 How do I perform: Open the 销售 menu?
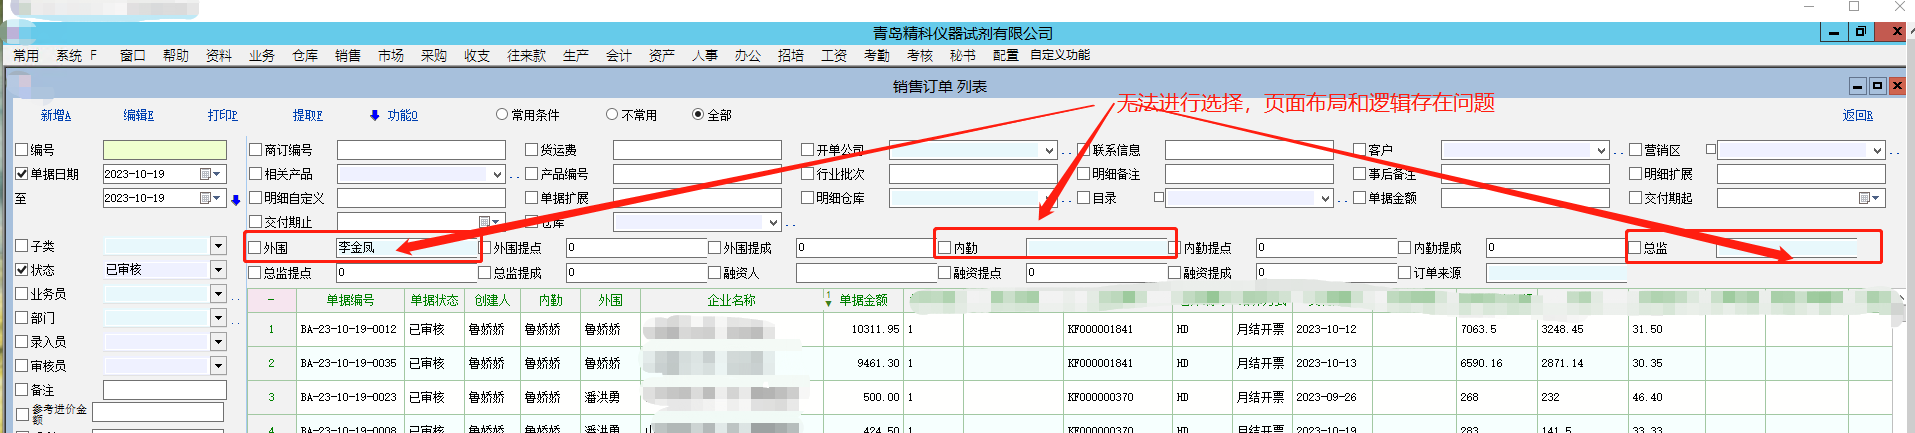[347, 56]
